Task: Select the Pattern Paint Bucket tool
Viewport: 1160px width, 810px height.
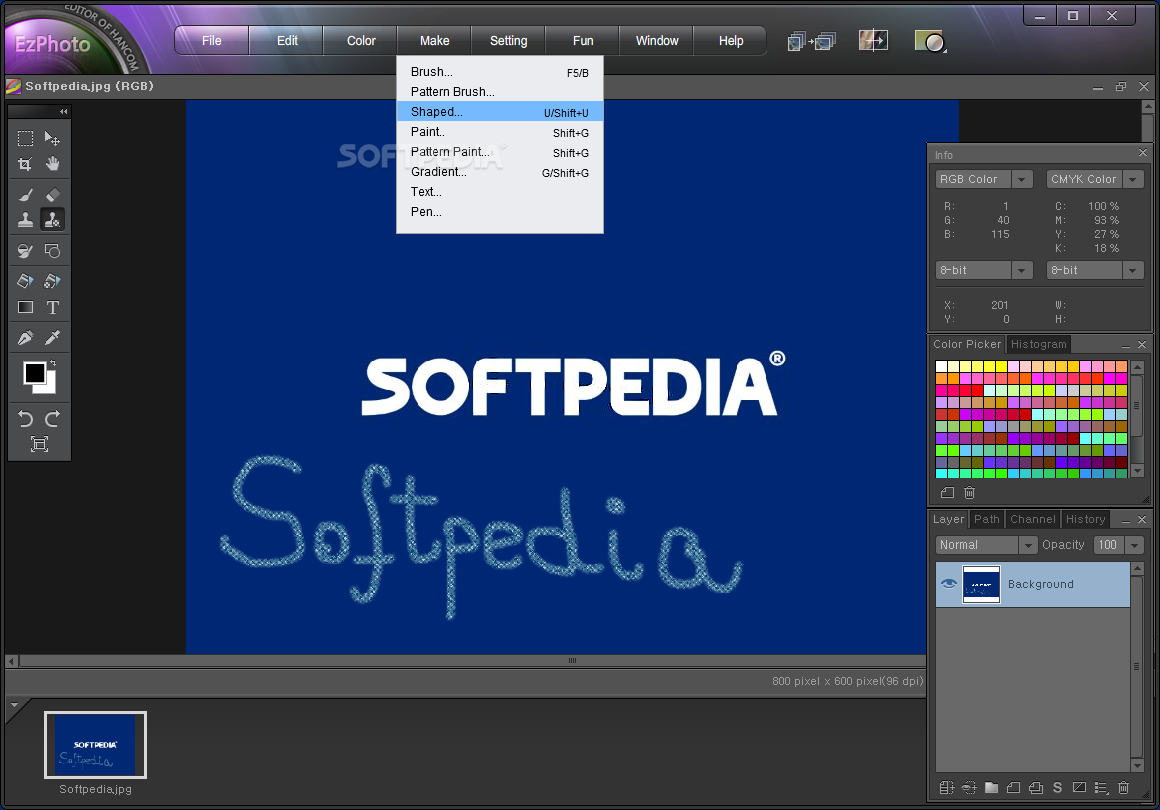Action: click(x=53, y=281)
